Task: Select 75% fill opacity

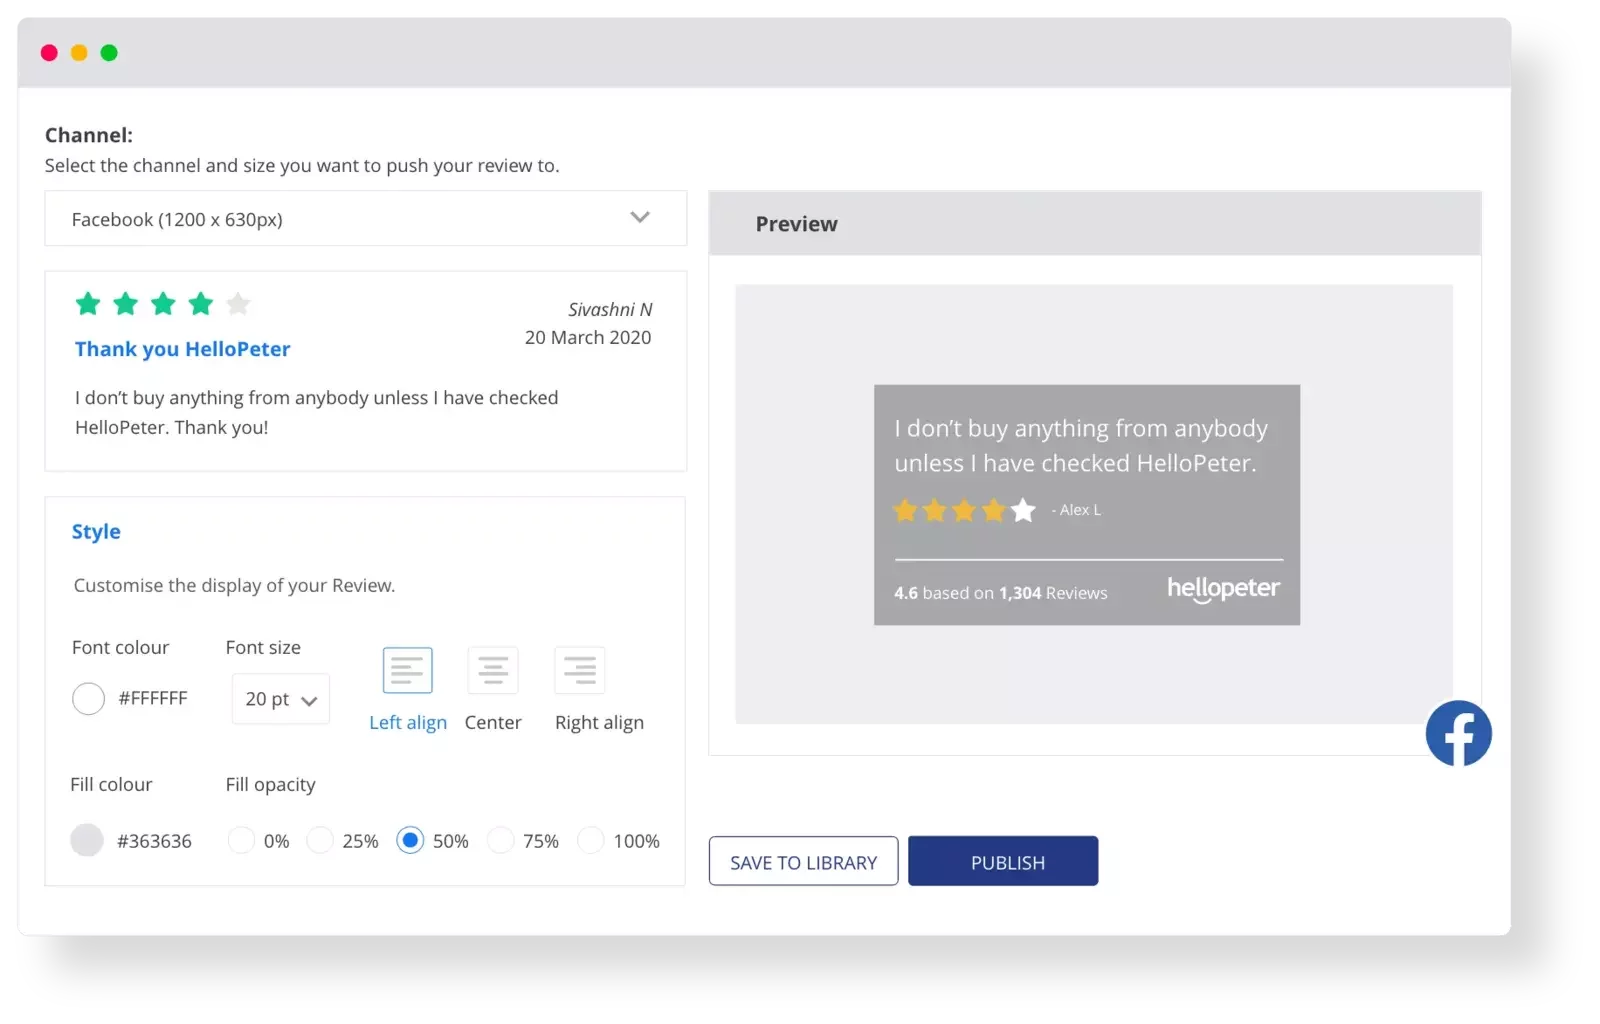Action: (x=500, y=840)
